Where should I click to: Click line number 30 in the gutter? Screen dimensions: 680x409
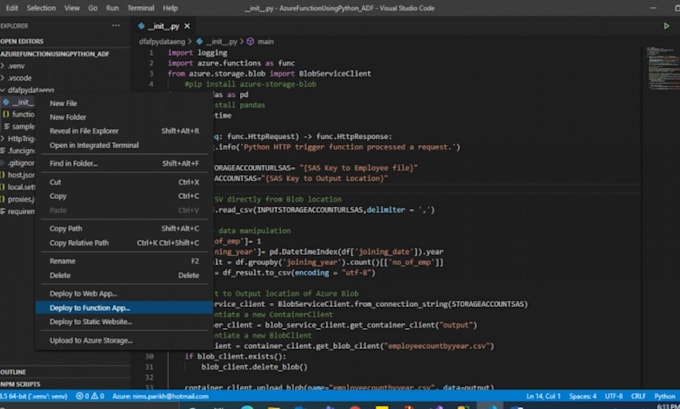(x=149, y=357)
